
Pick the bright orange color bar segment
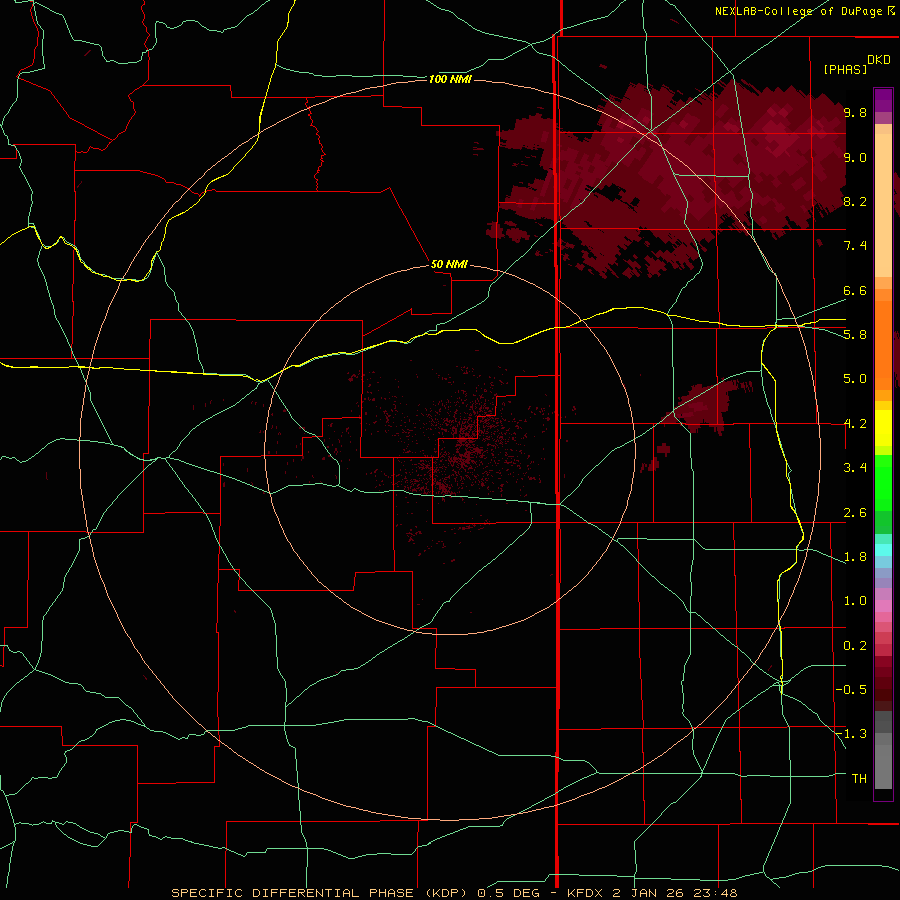[883, 344]
